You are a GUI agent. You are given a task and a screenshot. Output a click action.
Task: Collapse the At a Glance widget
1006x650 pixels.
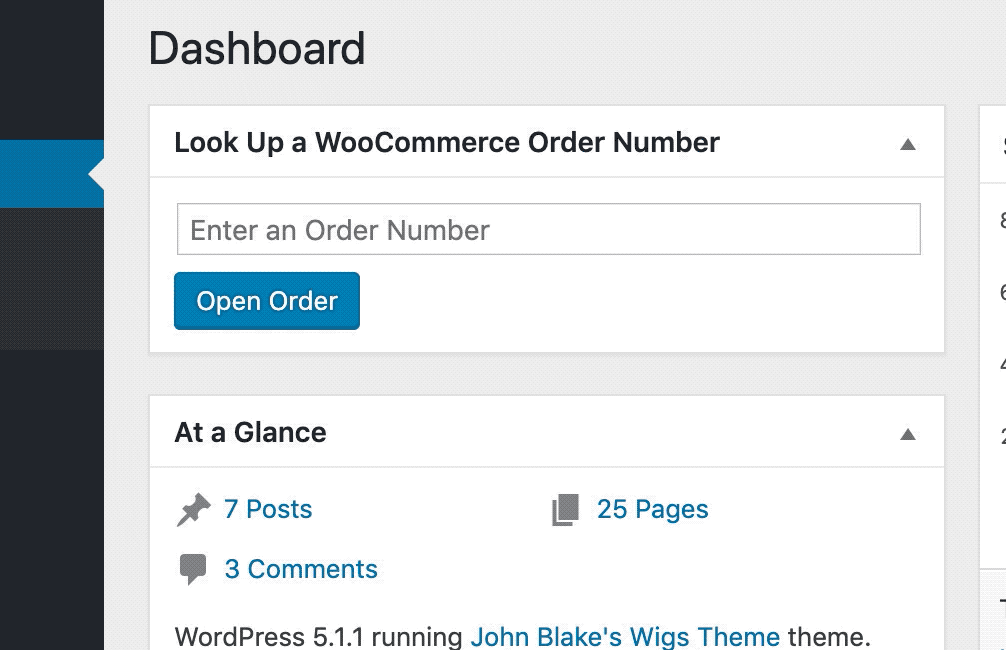[907, 433]
